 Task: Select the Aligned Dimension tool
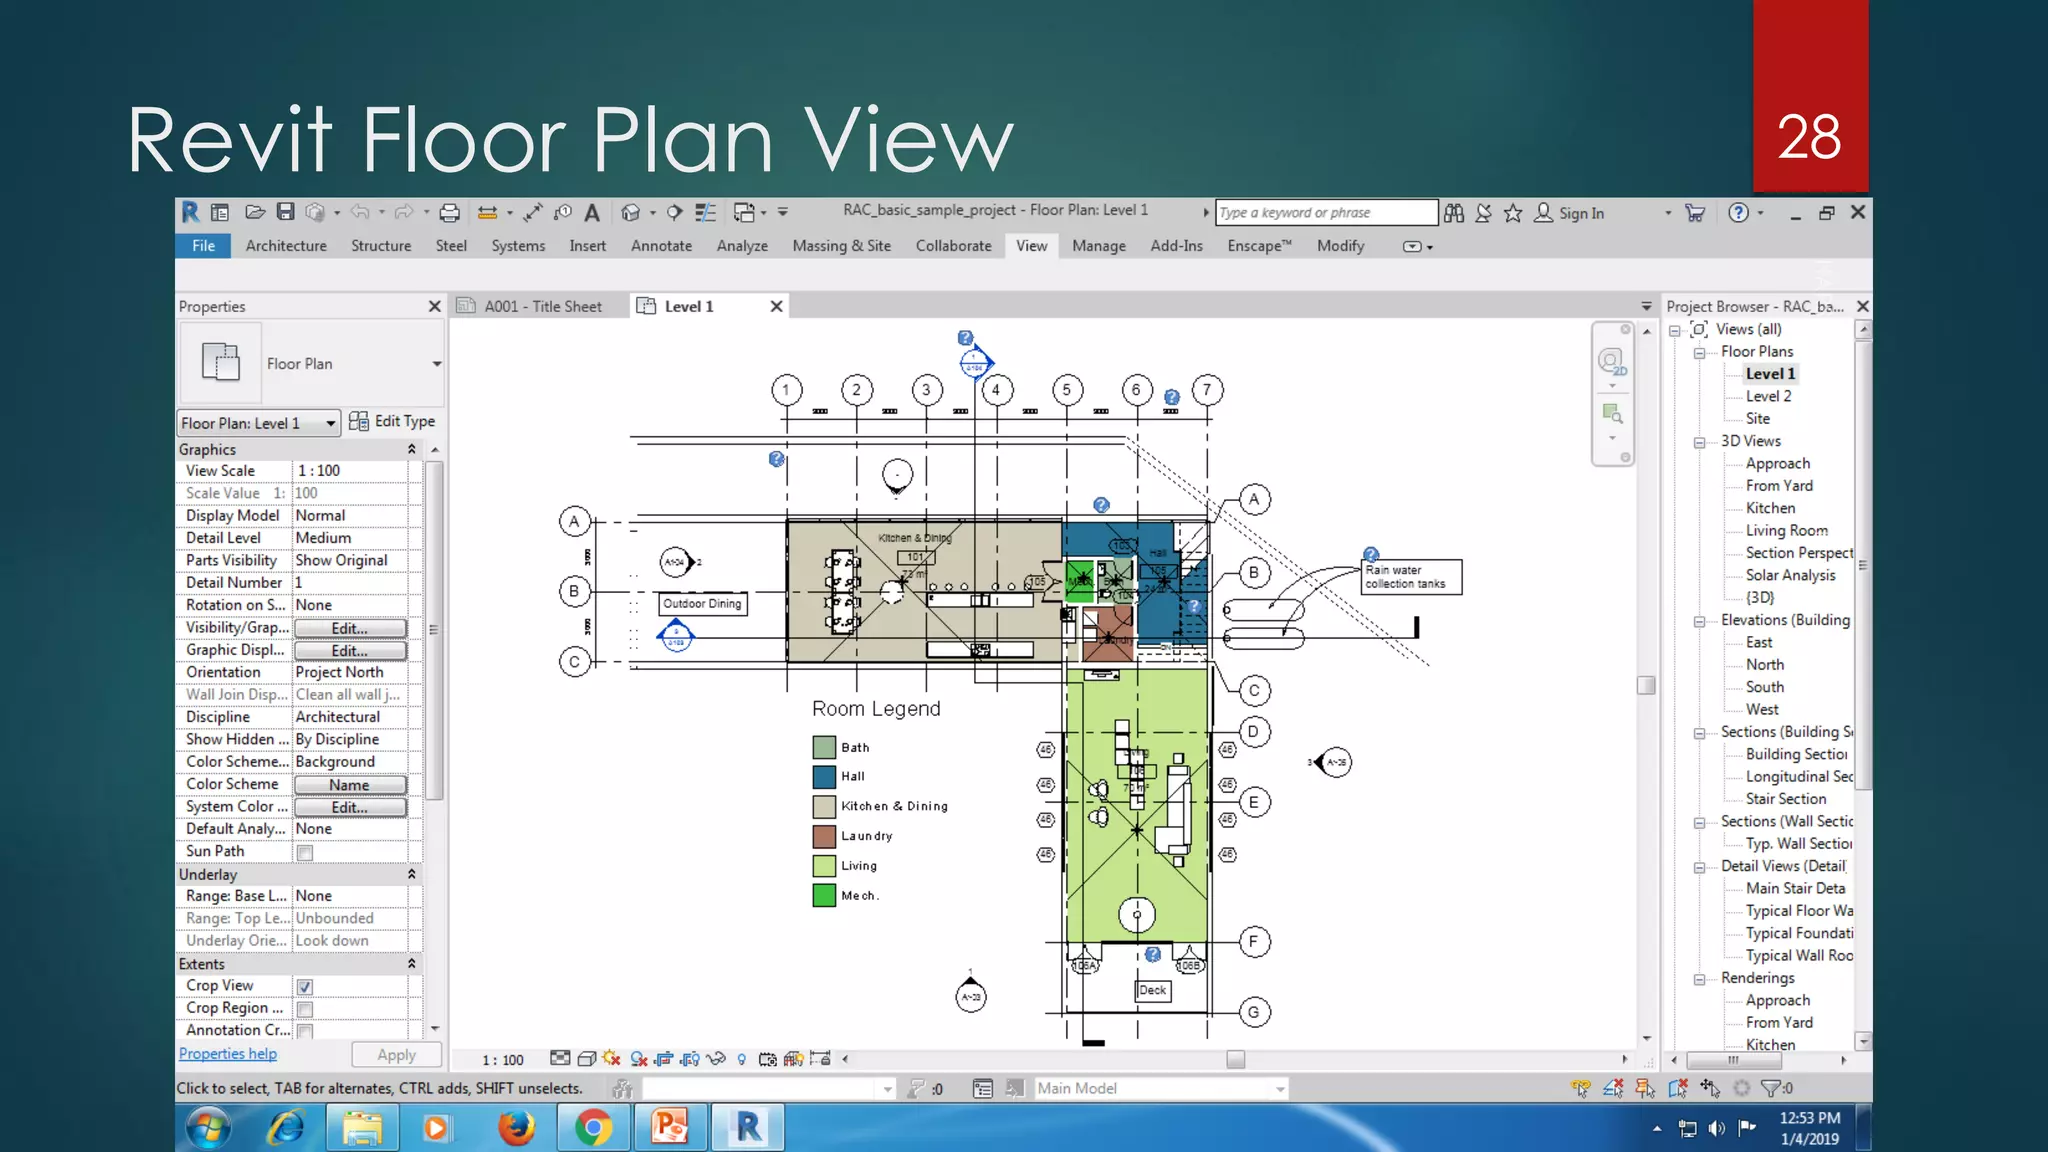coord(533,212)
